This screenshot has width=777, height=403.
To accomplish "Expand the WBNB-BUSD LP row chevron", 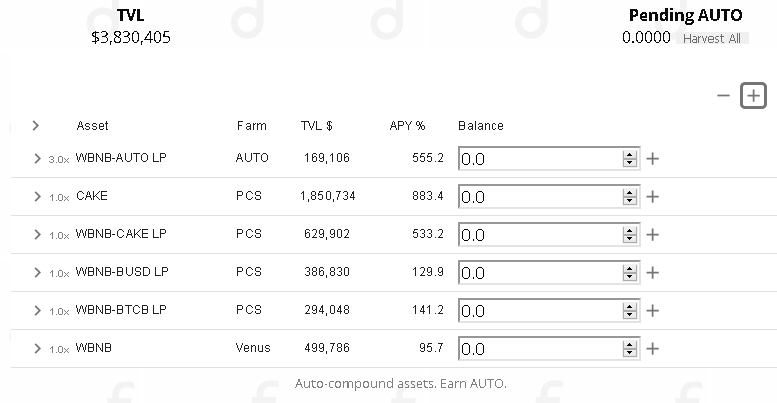I will (x=37, y=272).
